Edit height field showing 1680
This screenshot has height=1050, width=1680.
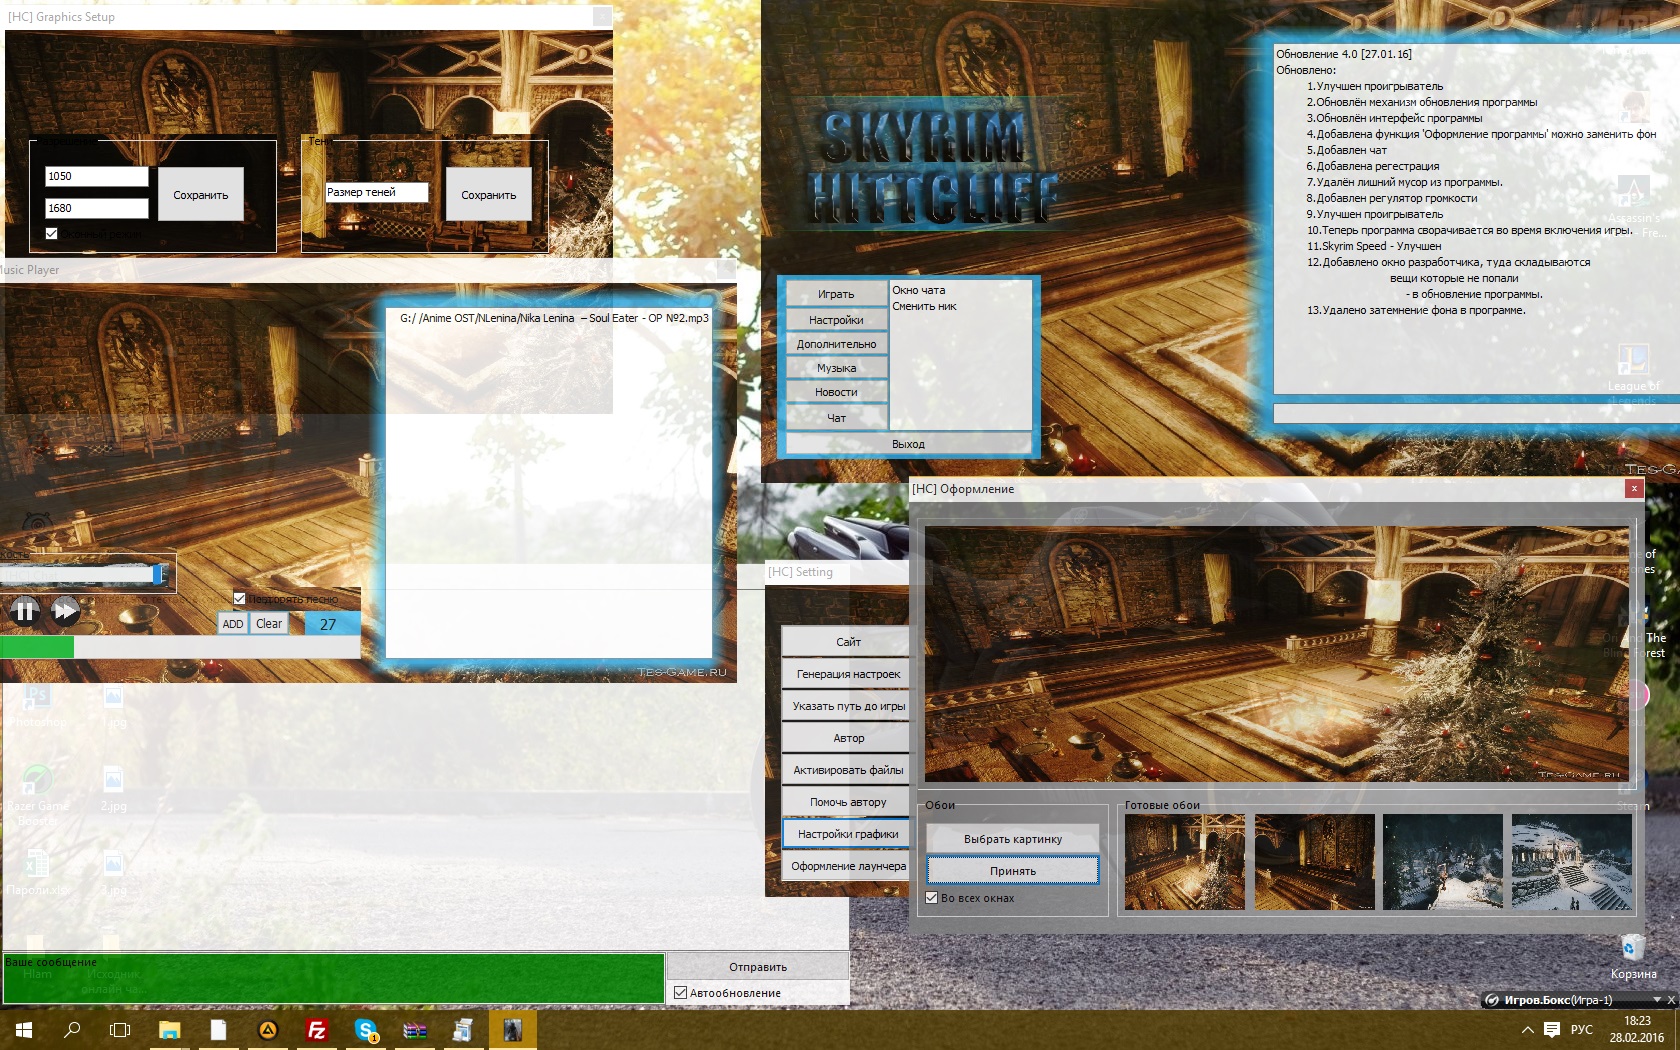pyautogui.click(x=97, y=208)
